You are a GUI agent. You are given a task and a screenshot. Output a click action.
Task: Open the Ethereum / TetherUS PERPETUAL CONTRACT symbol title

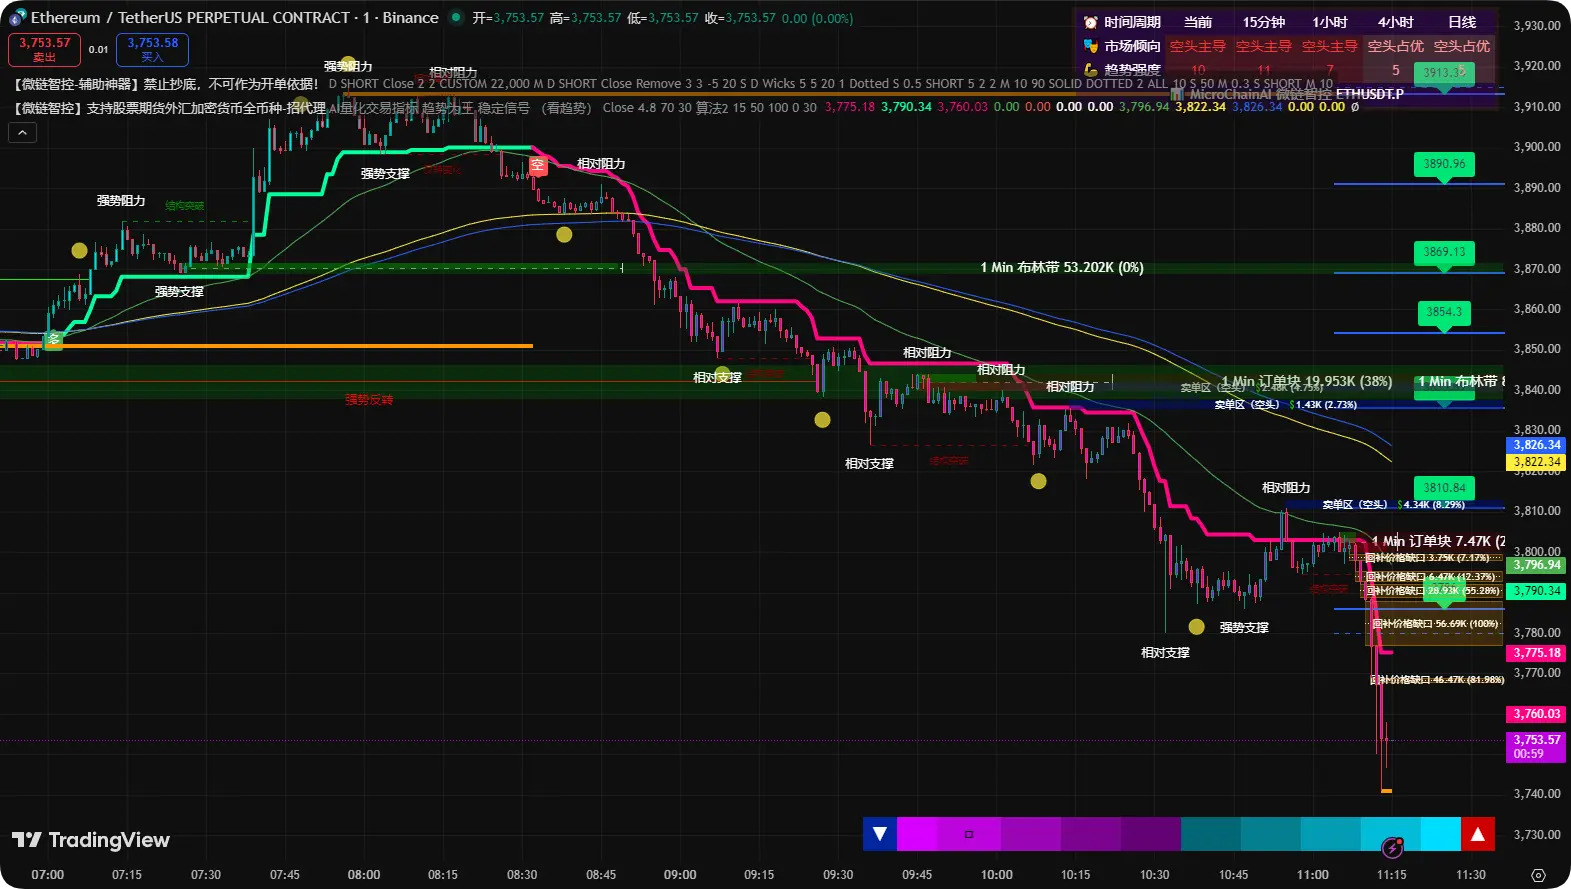click(234, 18)
